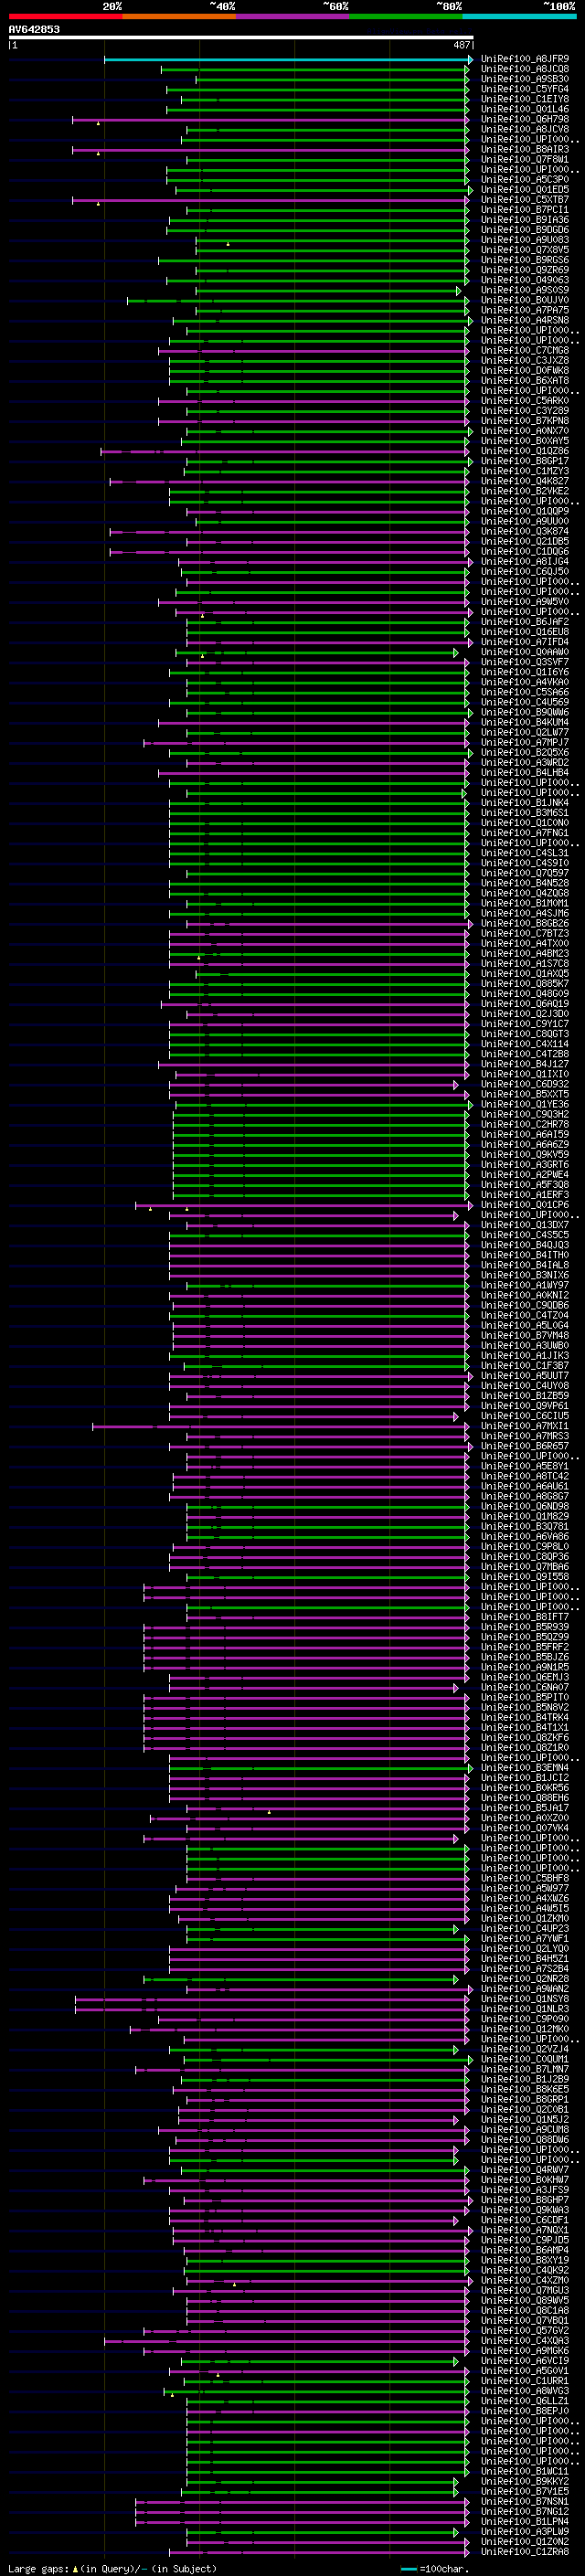Select hit label UniRef100_C5XTB7
Viewport: 585px width, 2576px height.
tap(525, 200)
